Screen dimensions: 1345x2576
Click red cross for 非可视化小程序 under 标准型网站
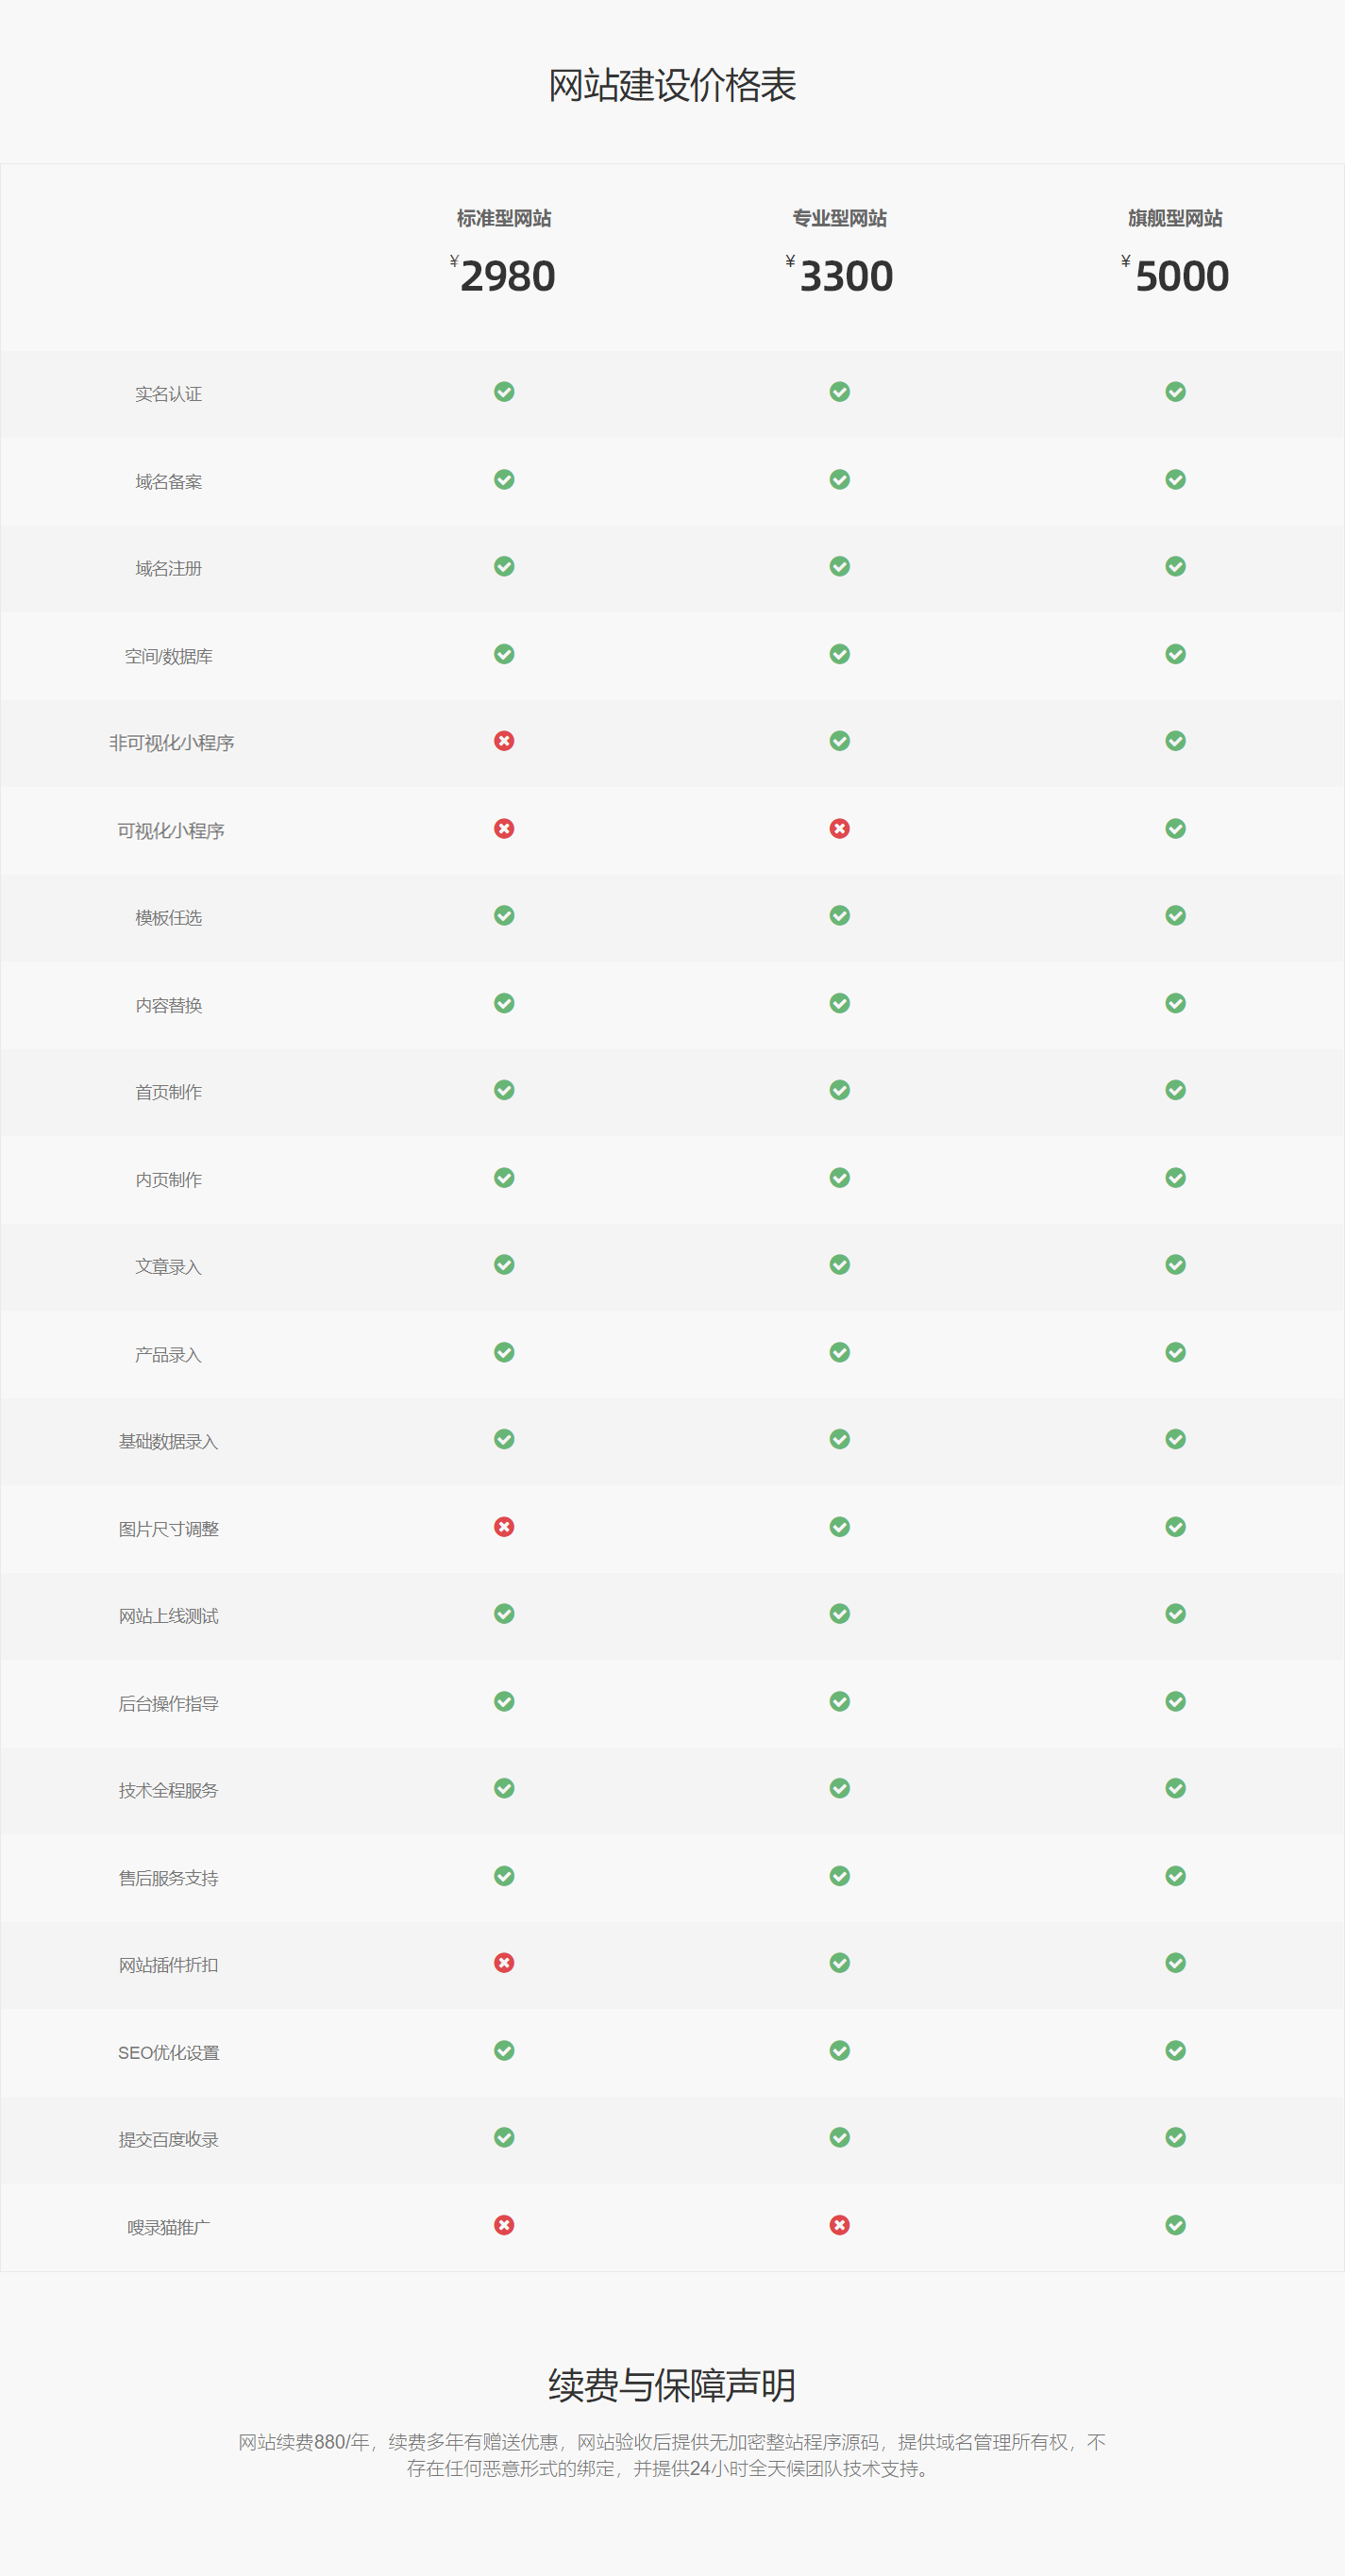[504, 741]
